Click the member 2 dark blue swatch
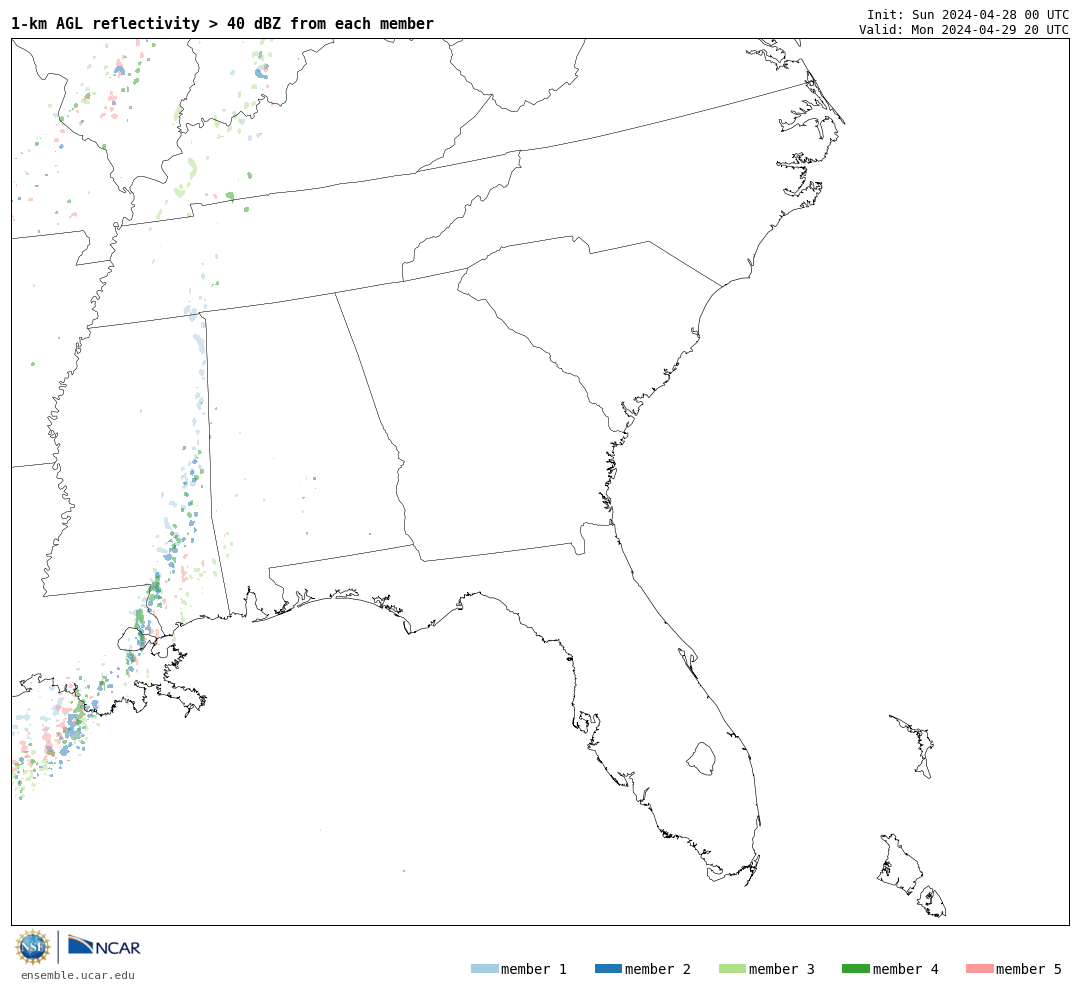The width and height of the screenshot is (1080, 988). click(608, 969)
